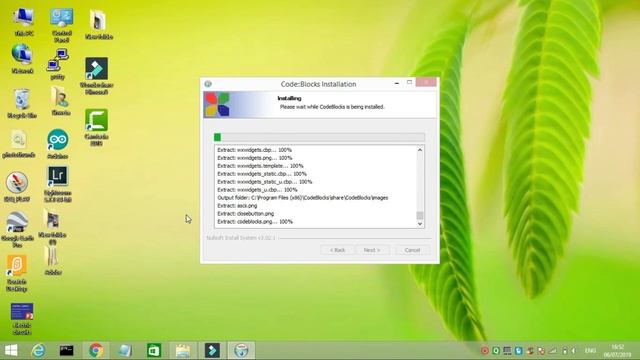Viewport: 640px width, 360px height.
Task: Switch to Filmora on the taskbar
Action: point(212,350)
